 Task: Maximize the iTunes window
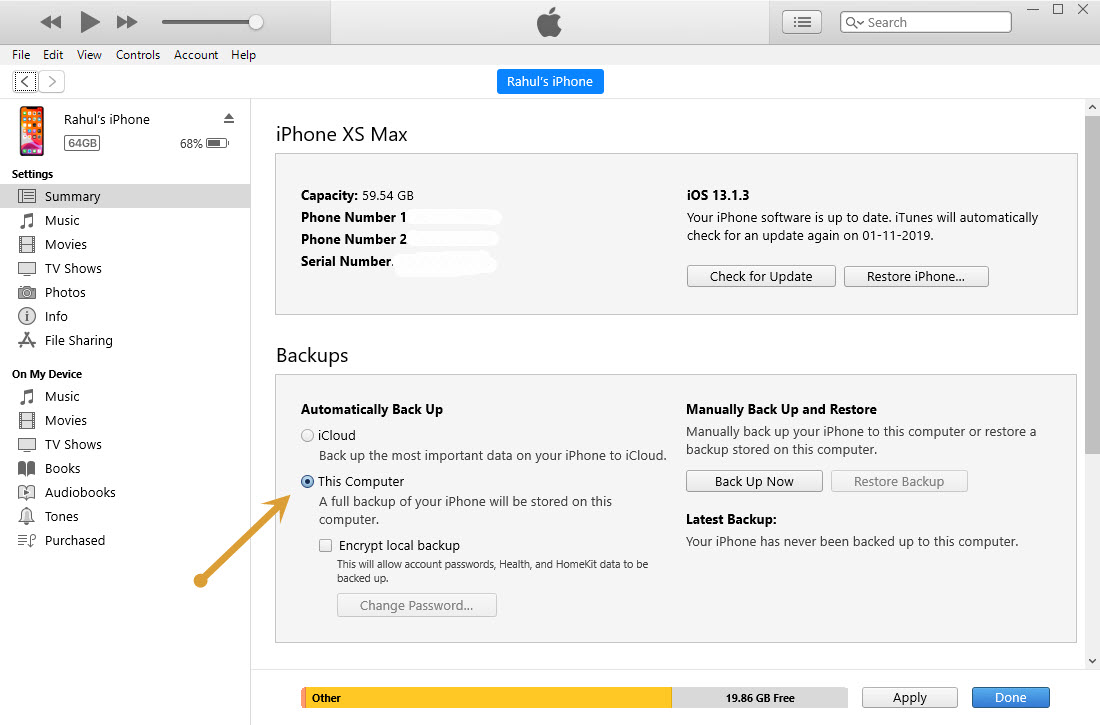pyautogui.click(x=1058, y=9)
